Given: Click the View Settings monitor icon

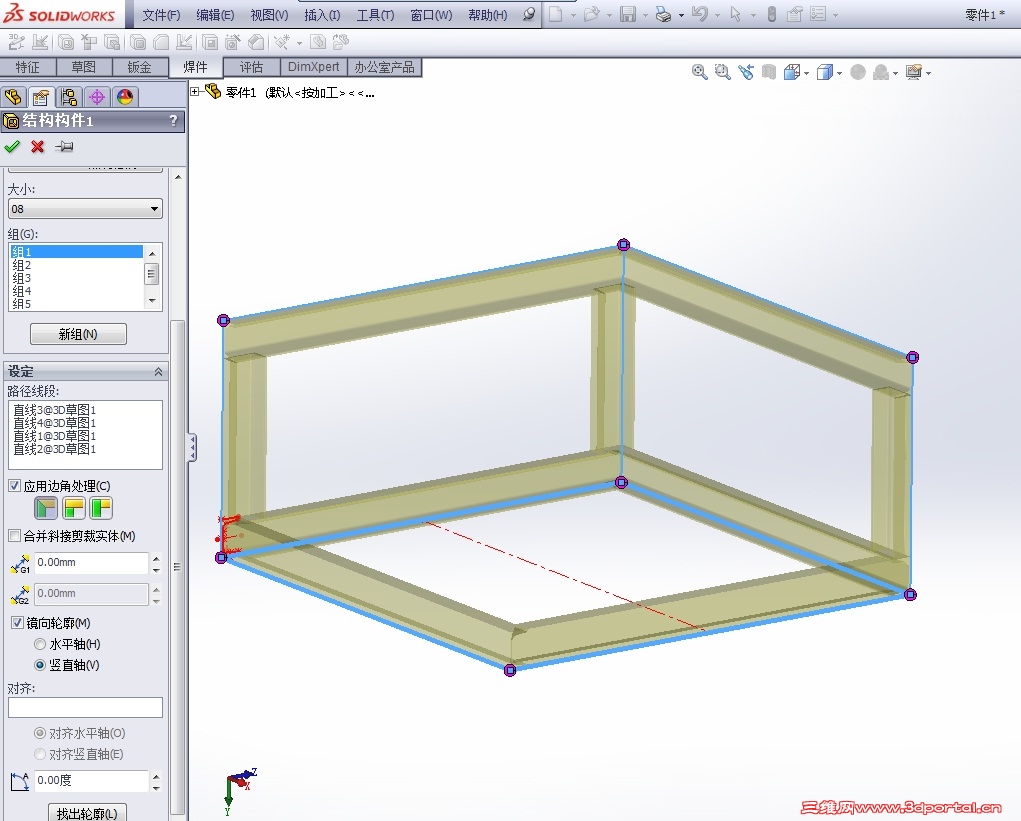Looking at the screenshot, I should [914, 72].
